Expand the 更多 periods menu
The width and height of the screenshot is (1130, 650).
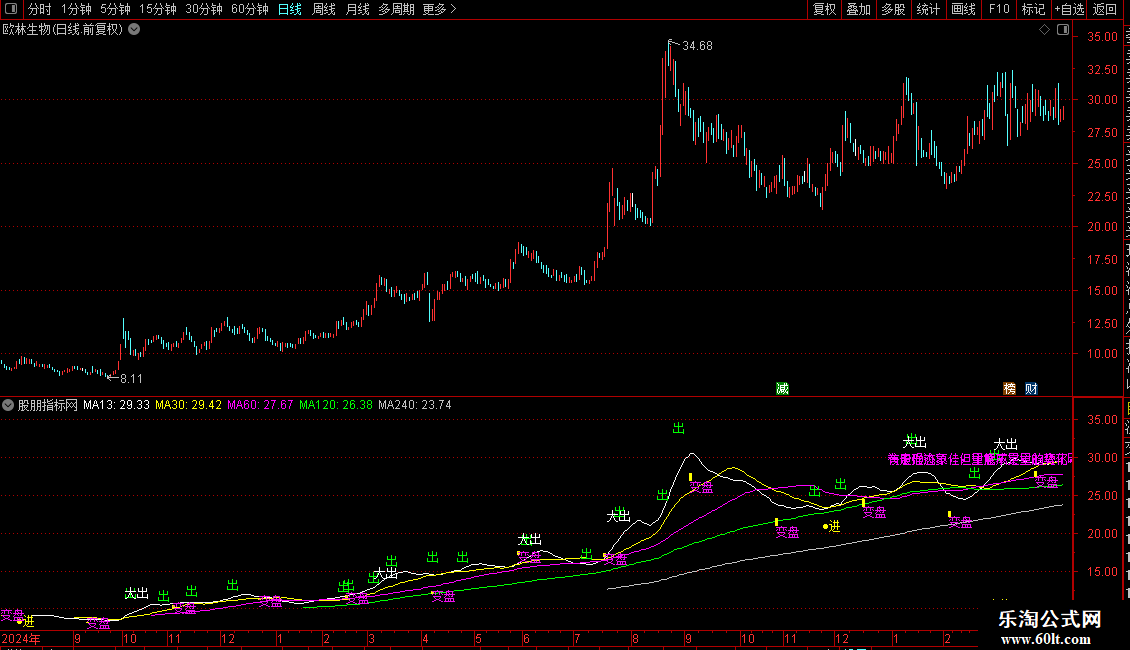coord(439,9)
